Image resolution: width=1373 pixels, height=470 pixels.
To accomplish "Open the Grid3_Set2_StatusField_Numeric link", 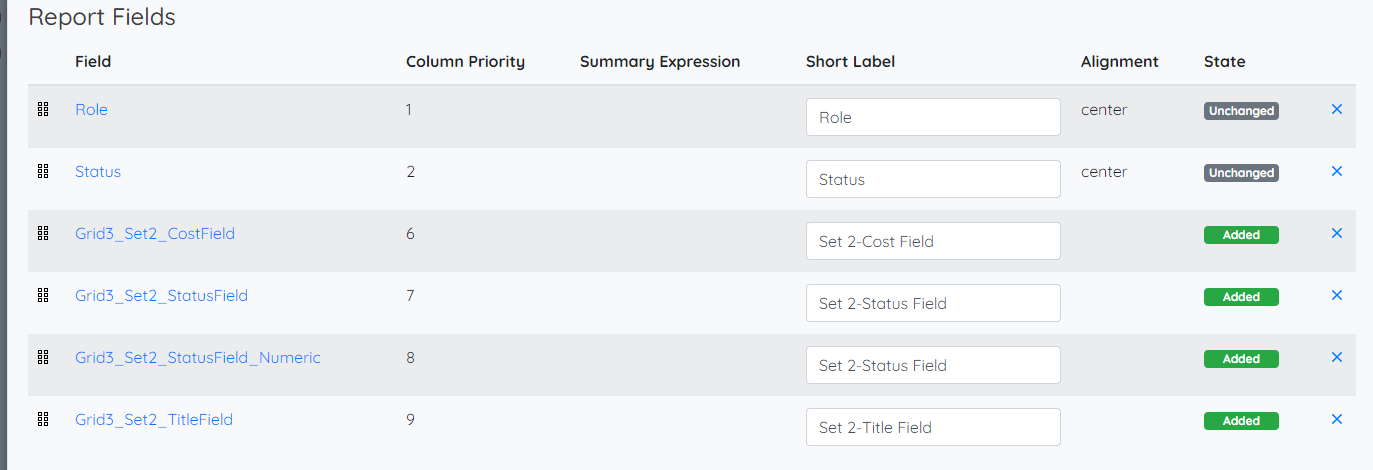I will coord(198,358).
